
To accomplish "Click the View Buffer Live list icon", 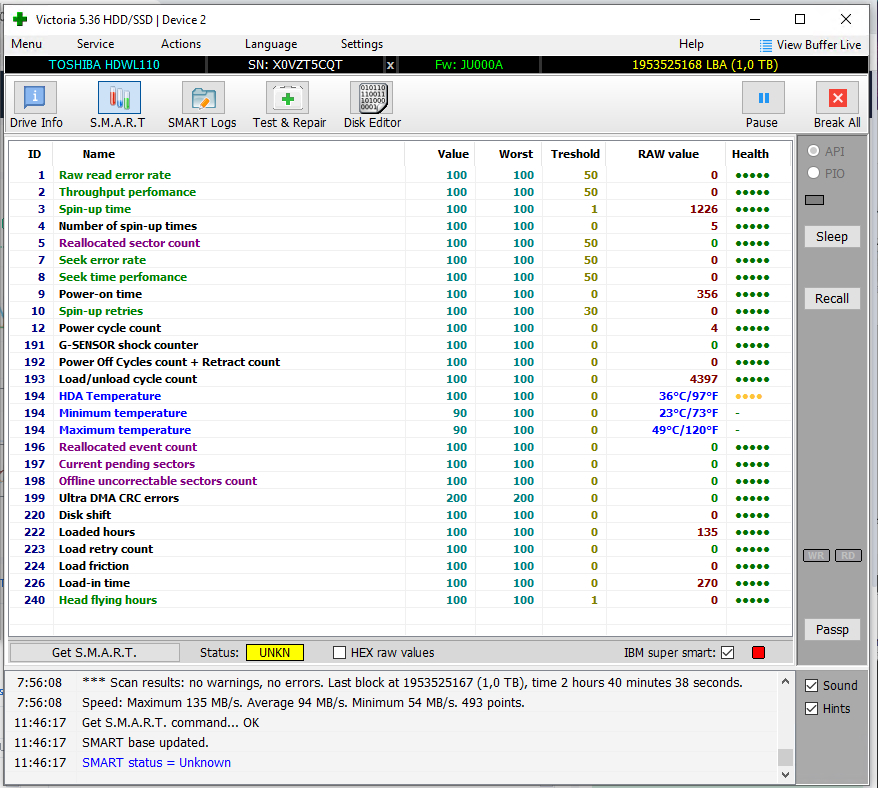I will tap(765, 45).
